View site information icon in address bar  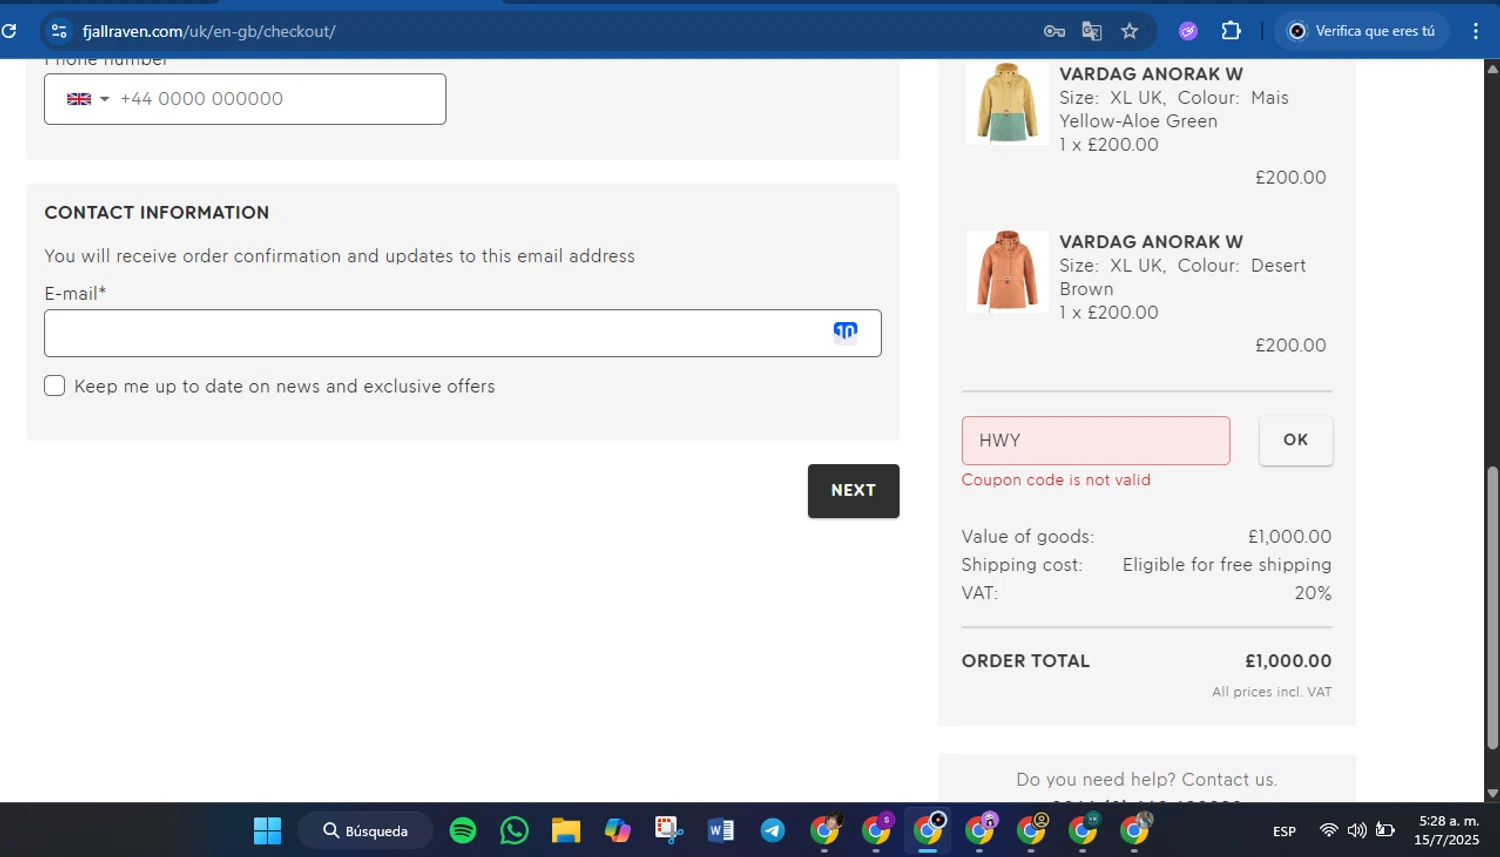point(59,31)
